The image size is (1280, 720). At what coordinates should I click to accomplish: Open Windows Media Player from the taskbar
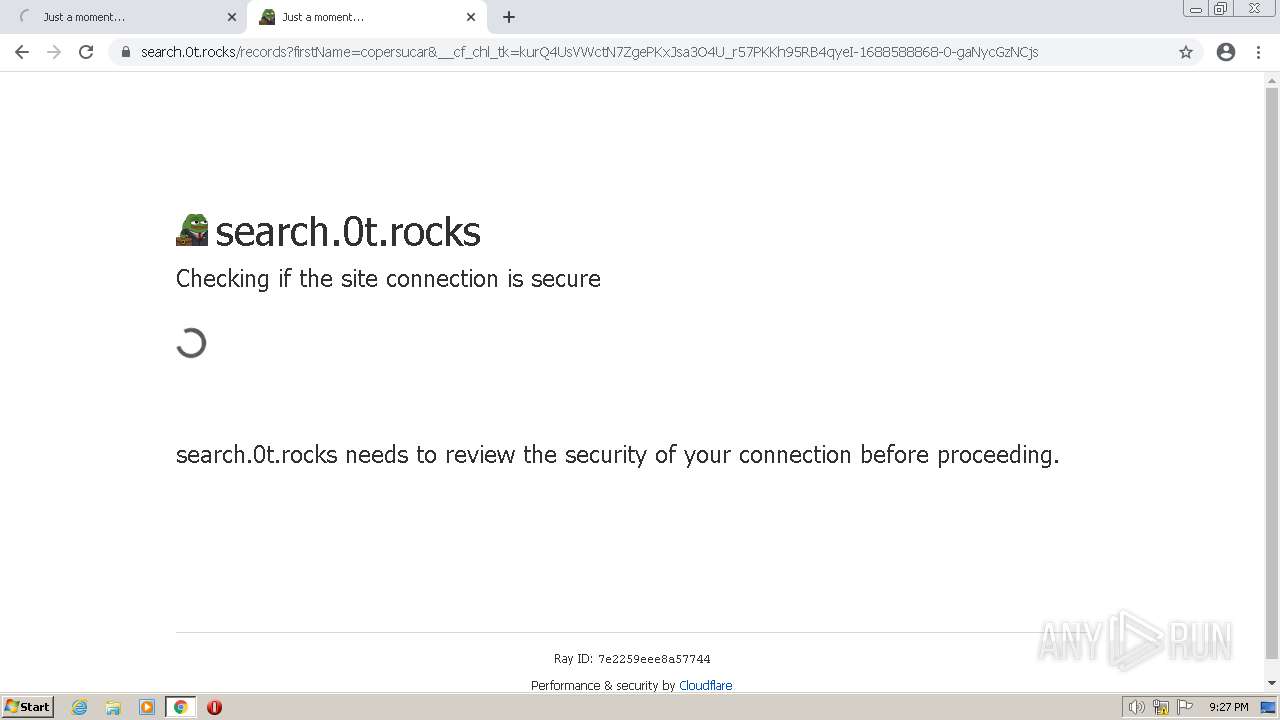tap(147, 707)
